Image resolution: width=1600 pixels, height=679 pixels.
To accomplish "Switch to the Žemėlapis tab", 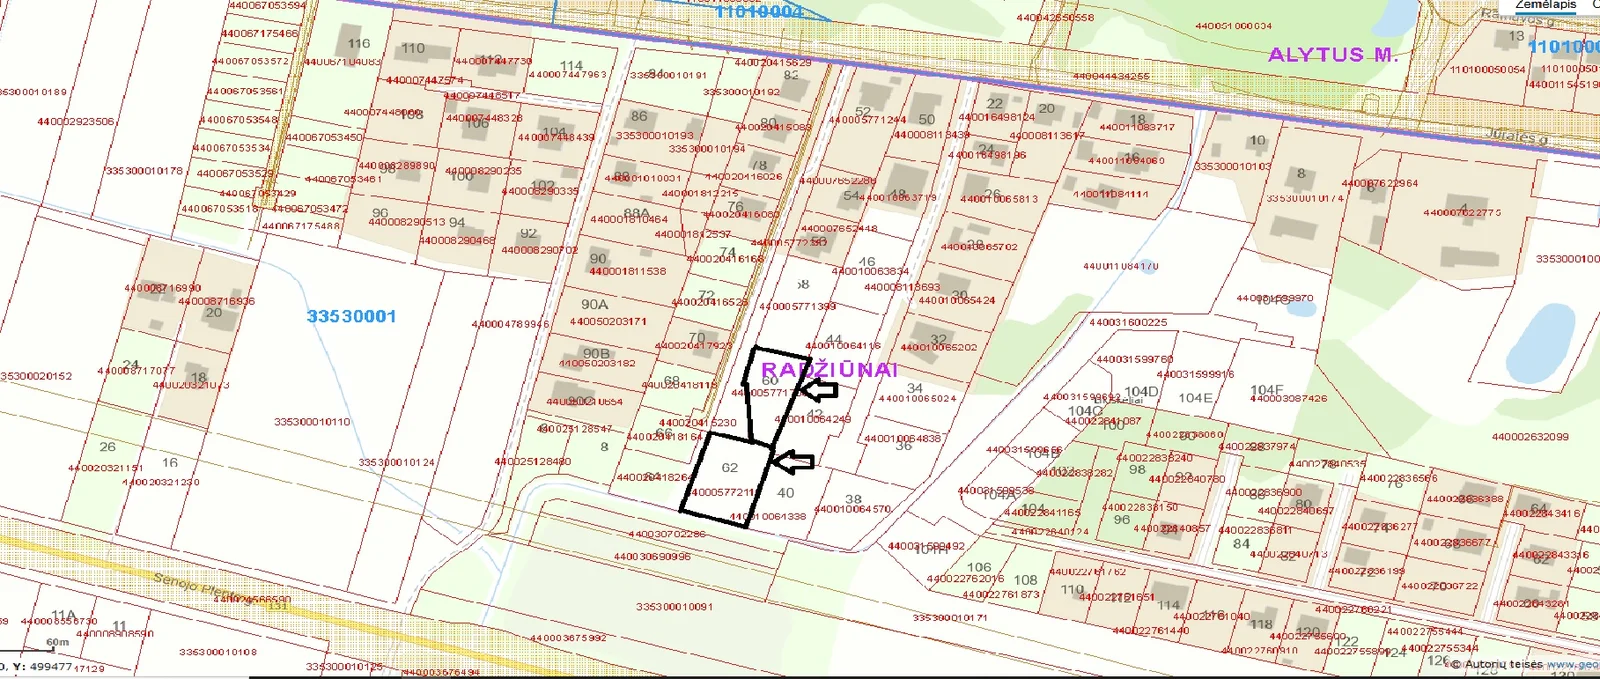I will click(x=1545, y=5).
